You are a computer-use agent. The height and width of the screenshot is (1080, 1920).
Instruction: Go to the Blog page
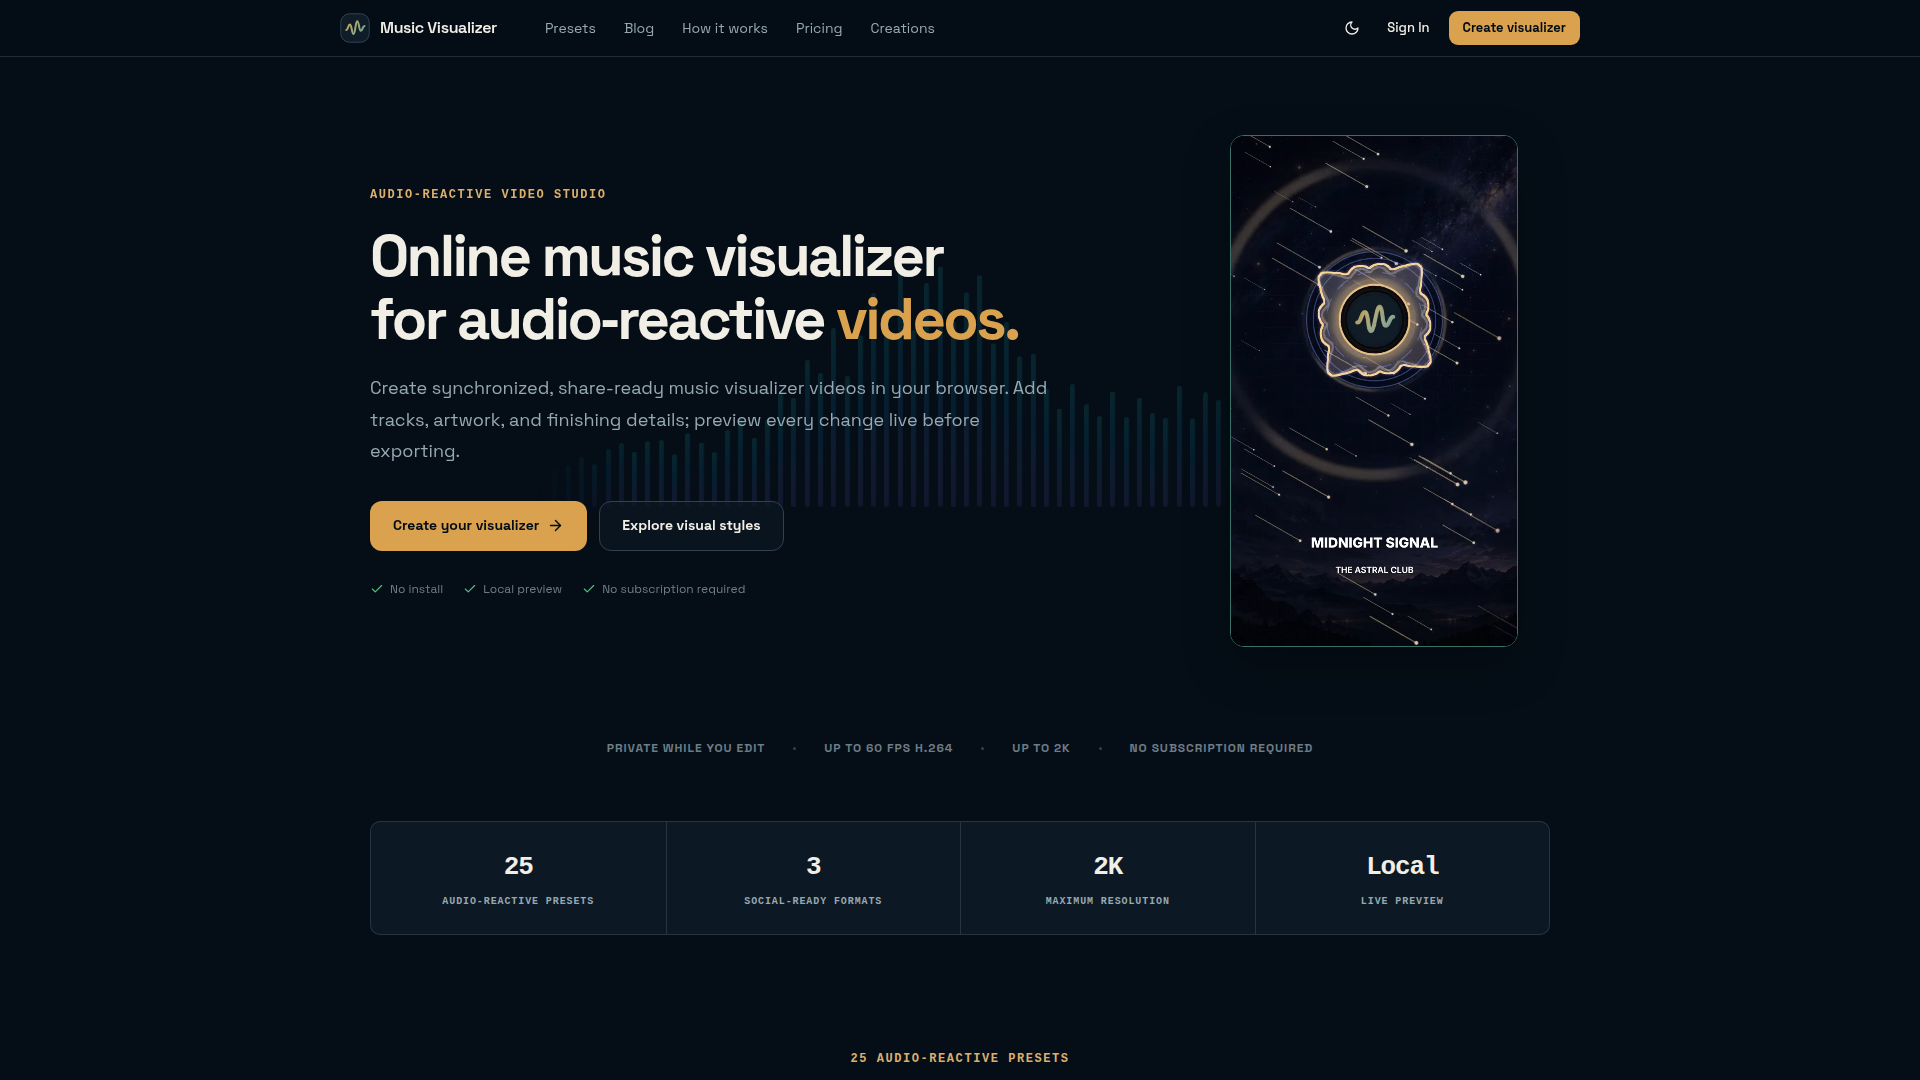tap(639, 28)
